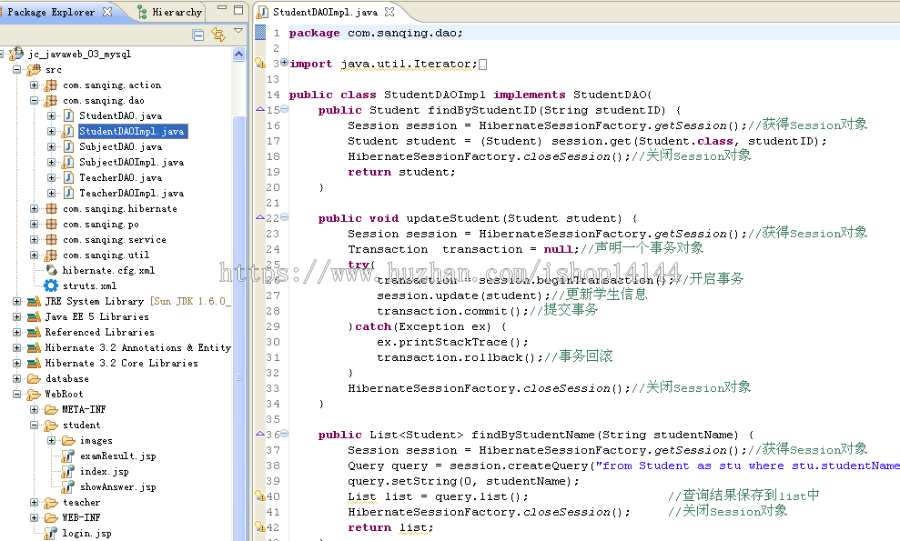Select hibernate.cfg.xml file
This screenshot has height=541, width=900.
click(x=108, y=270)
